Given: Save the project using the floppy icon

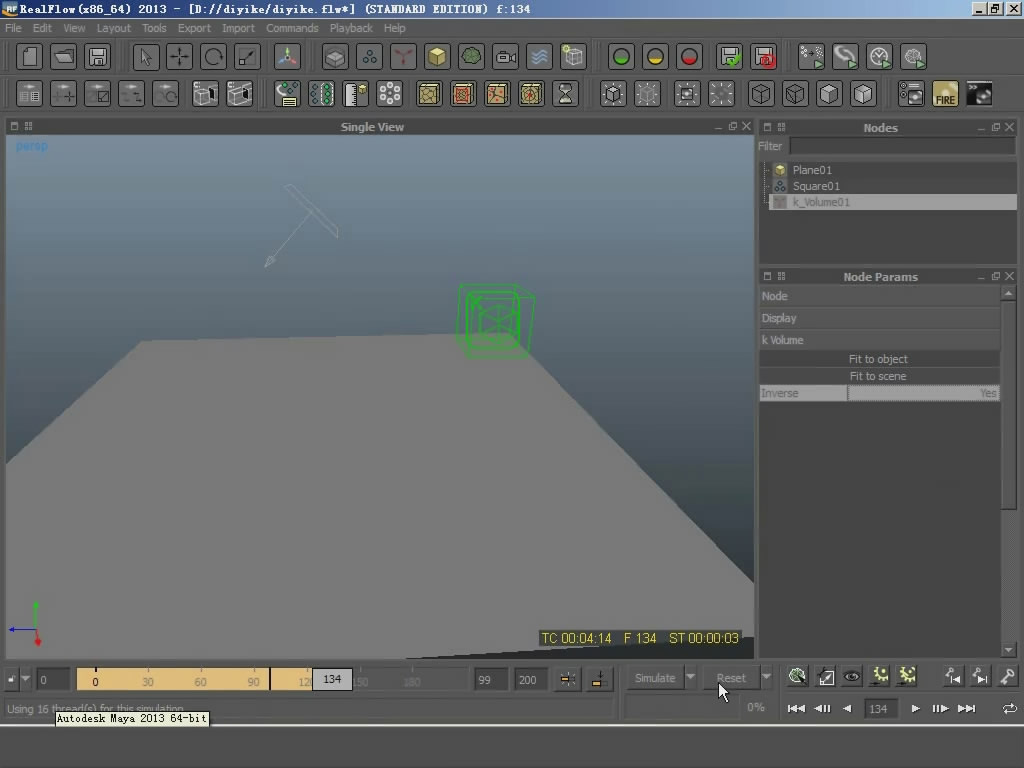Looking at the screenshot, I should (x=97, y=57).
